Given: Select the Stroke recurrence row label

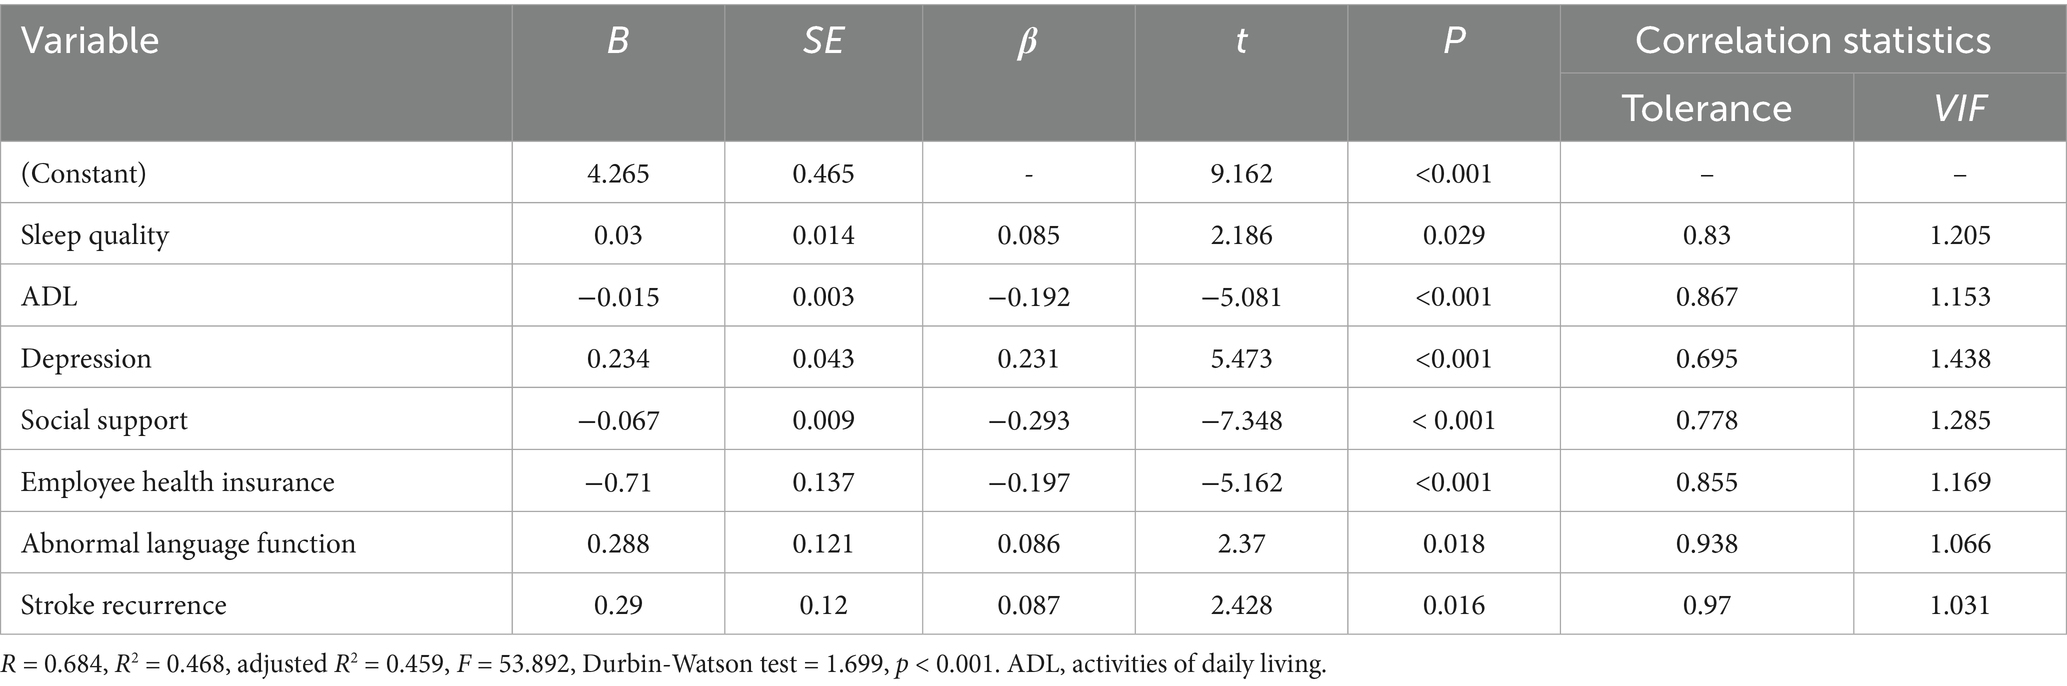Looking at the screenshot, I should (124, 605).
